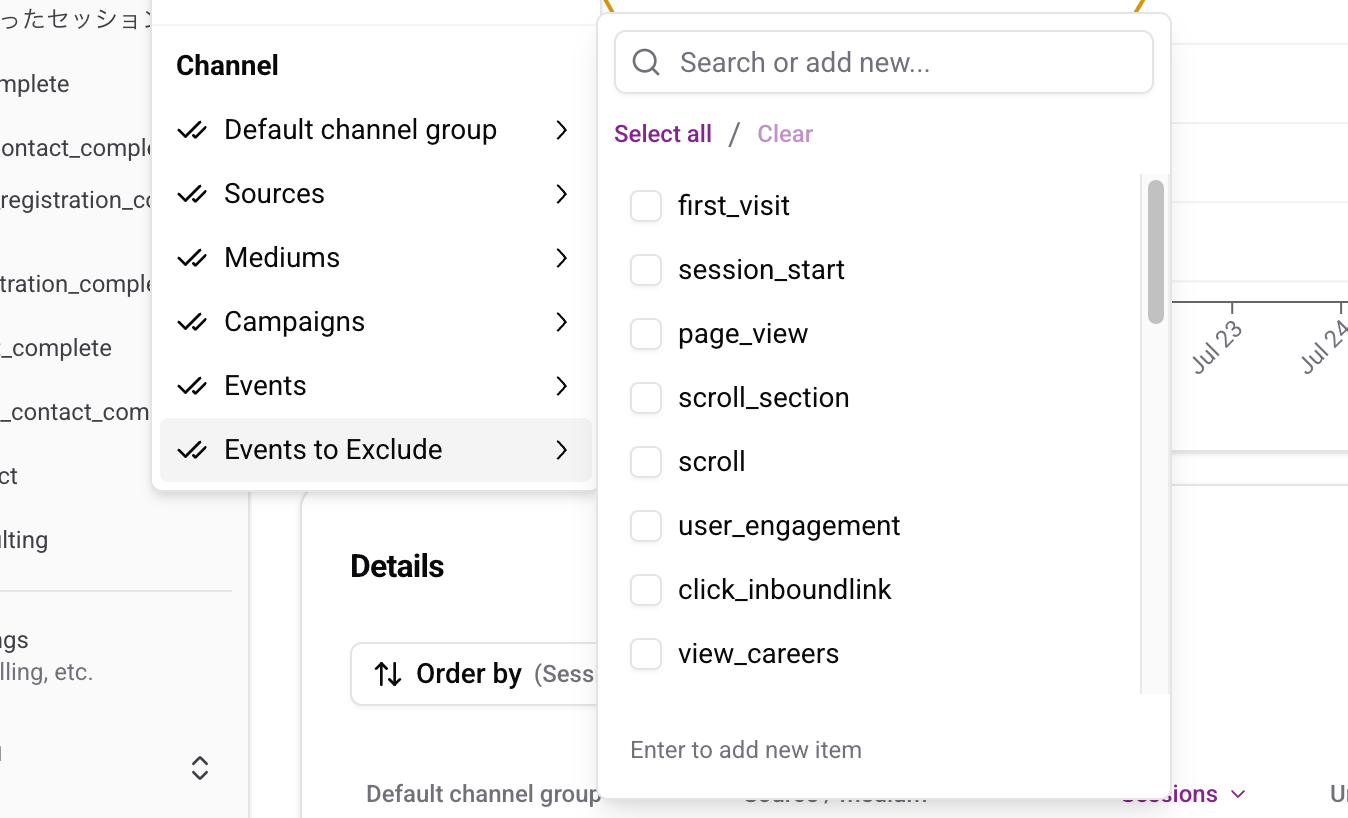Select Mediums menu item
The width and height of the screenshot is (1348, 818).
tap(376, 258)
